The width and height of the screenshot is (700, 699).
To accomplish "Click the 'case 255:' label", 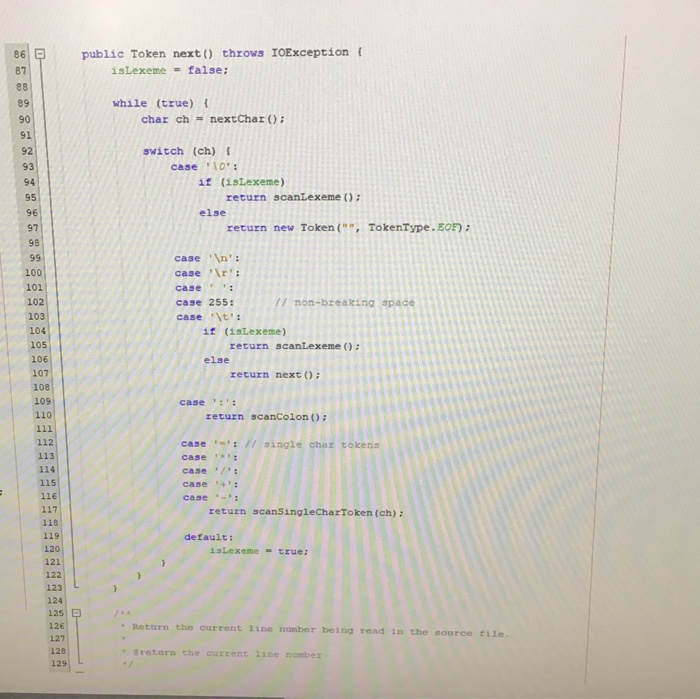I will [205, 302].
